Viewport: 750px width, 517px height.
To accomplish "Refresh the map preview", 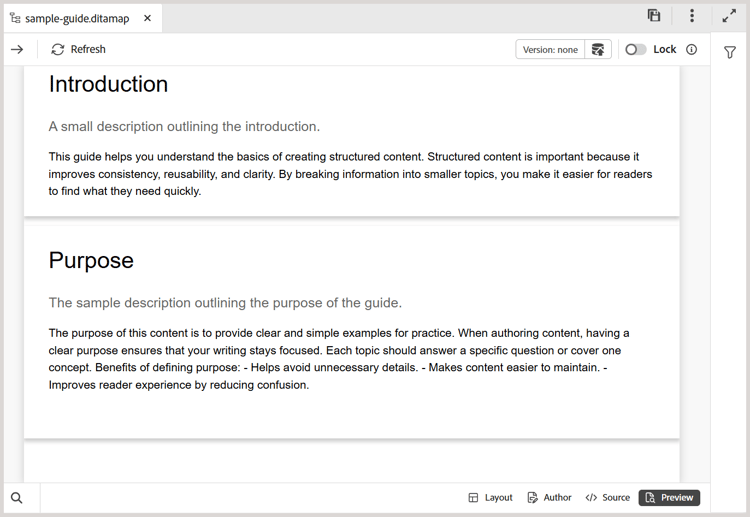I will click(x=78, y=49).
